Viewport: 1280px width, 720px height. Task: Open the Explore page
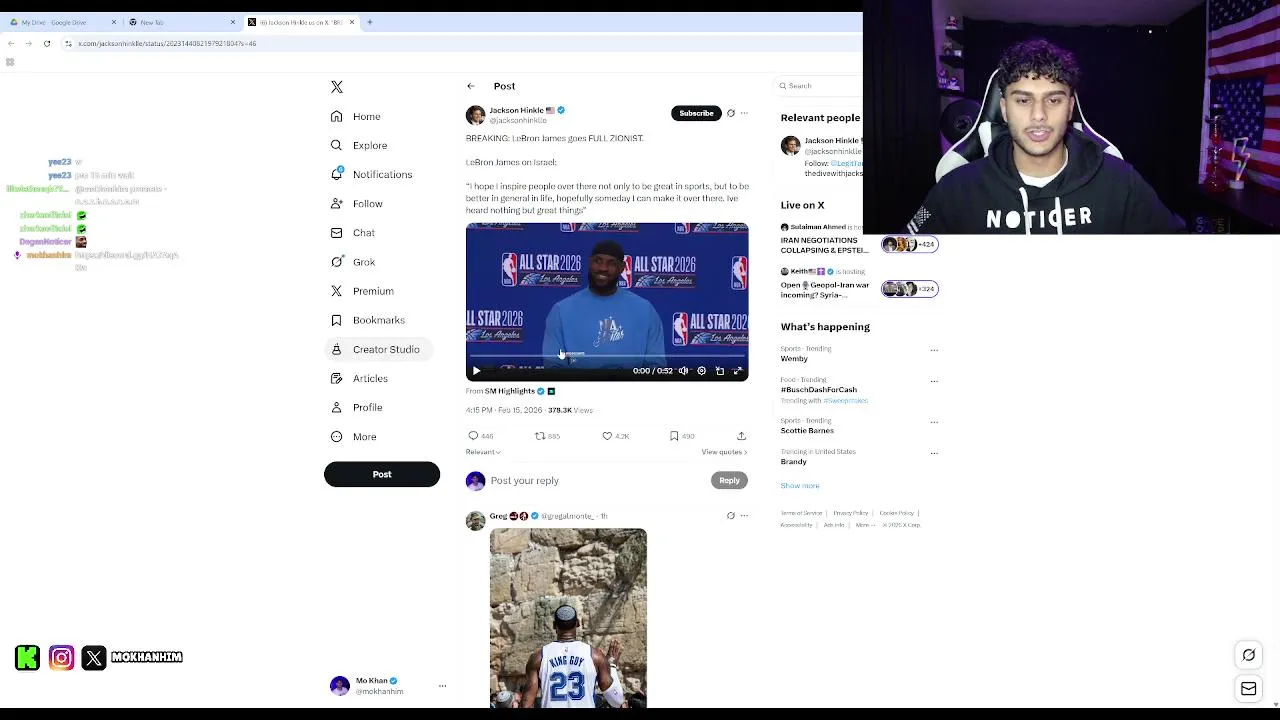[359, 146]
